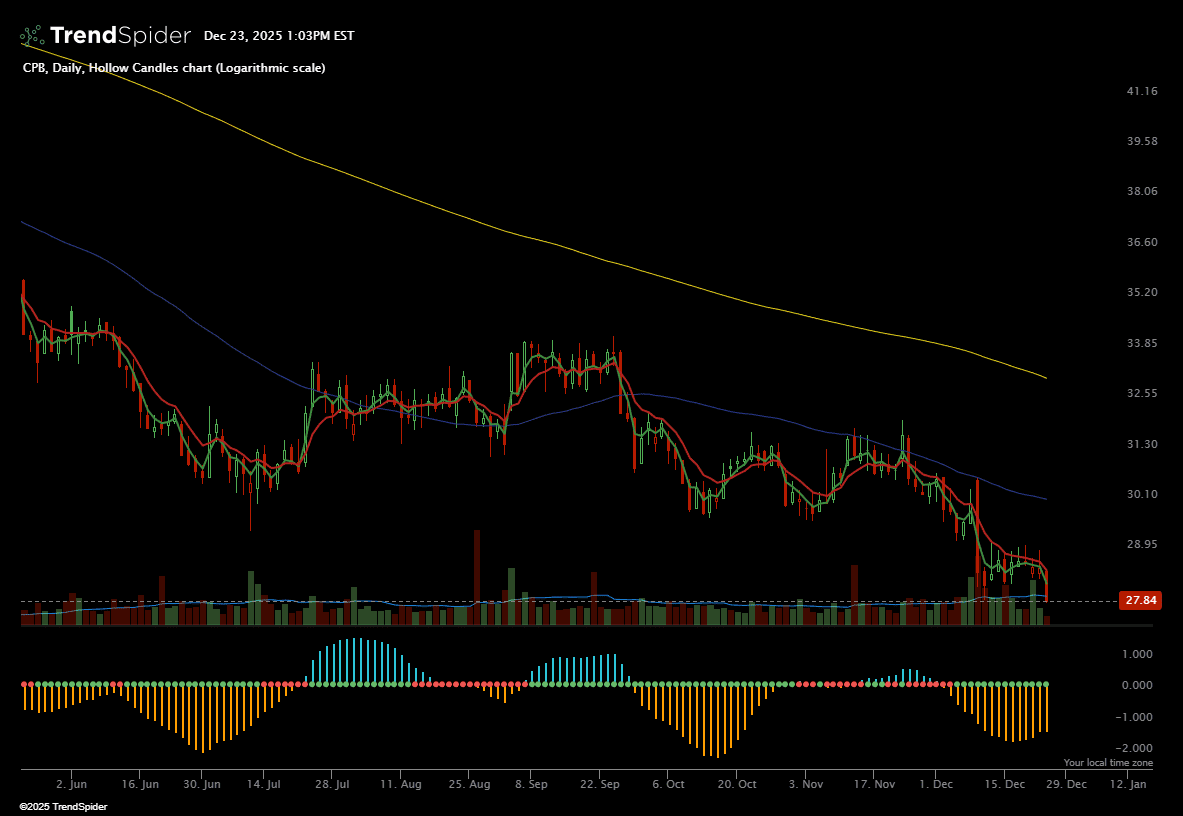
Task: Click the 1.000 indicator axis label
Action: (1140, 654)
